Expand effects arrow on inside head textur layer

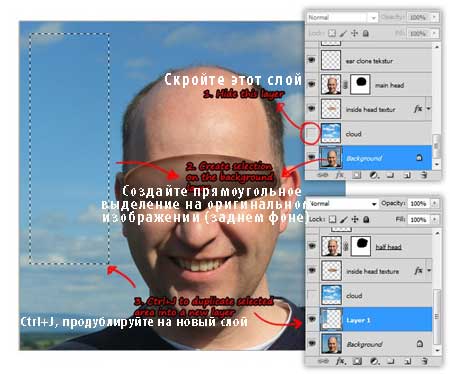(x=428, y=109)
